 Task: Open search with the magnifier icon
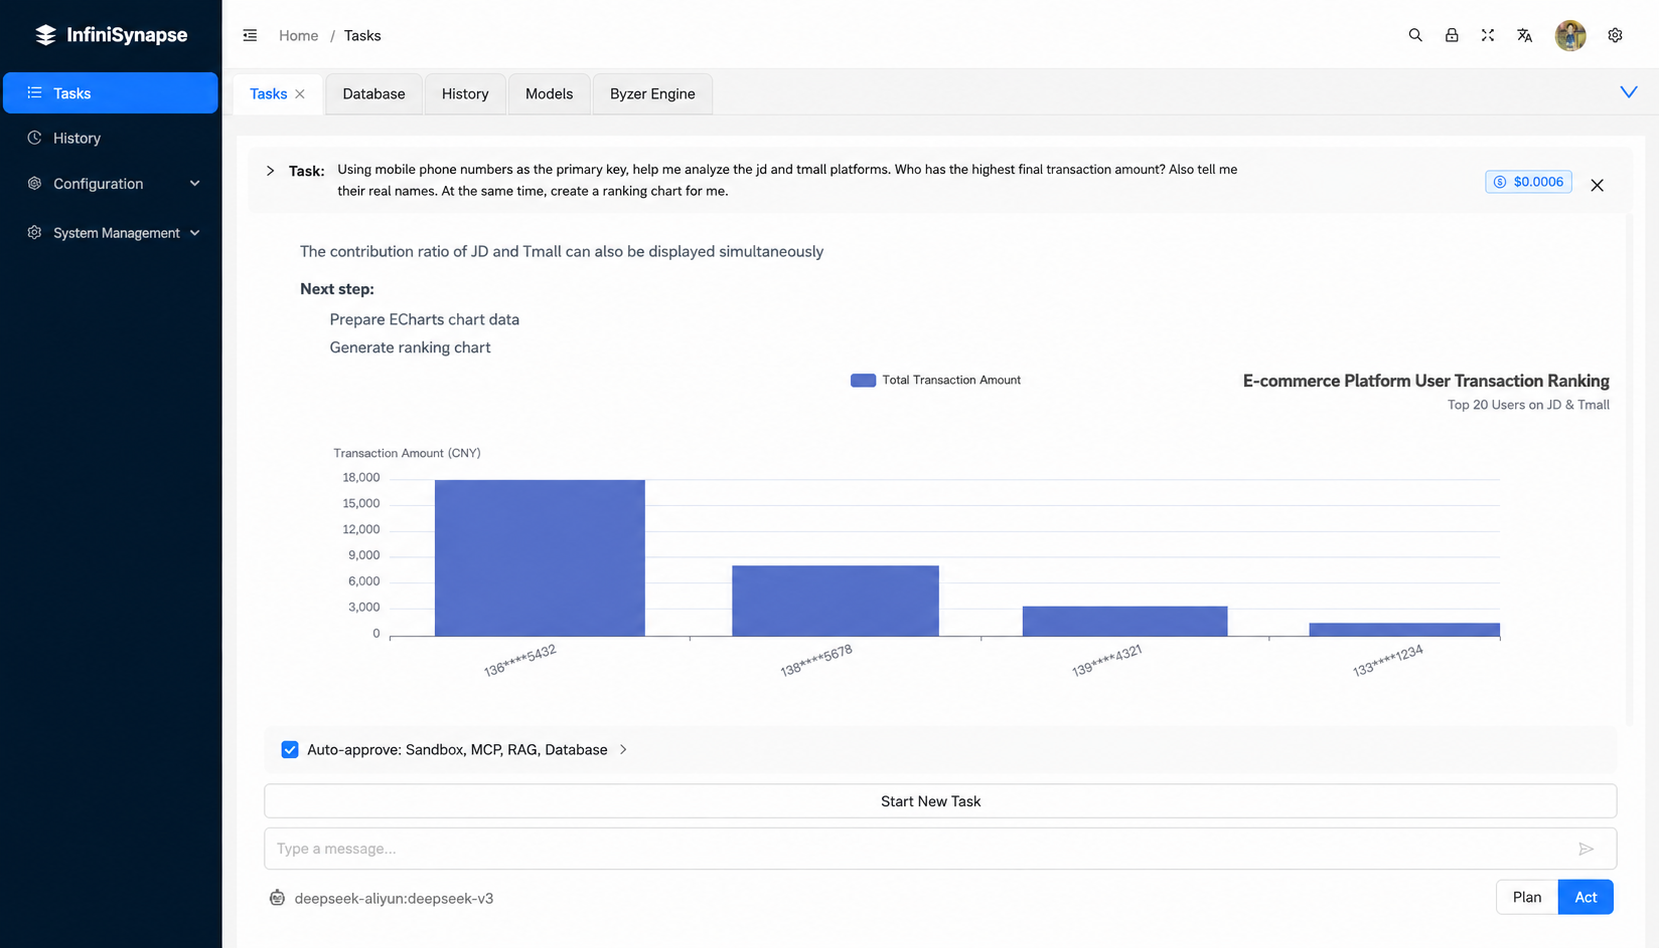(x=1415, y=35)
